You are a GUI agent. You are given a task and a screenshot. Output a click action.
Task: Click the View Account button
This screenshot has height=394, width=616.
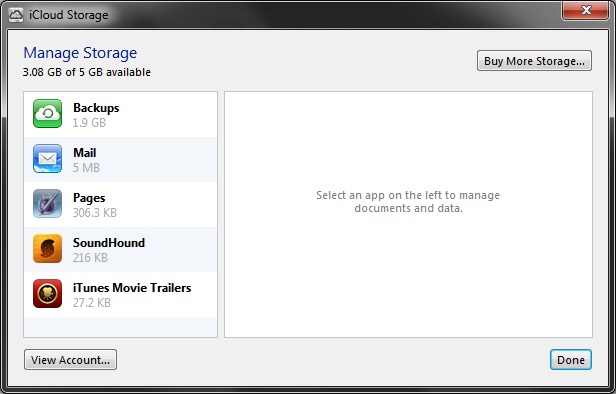(70, 360)
